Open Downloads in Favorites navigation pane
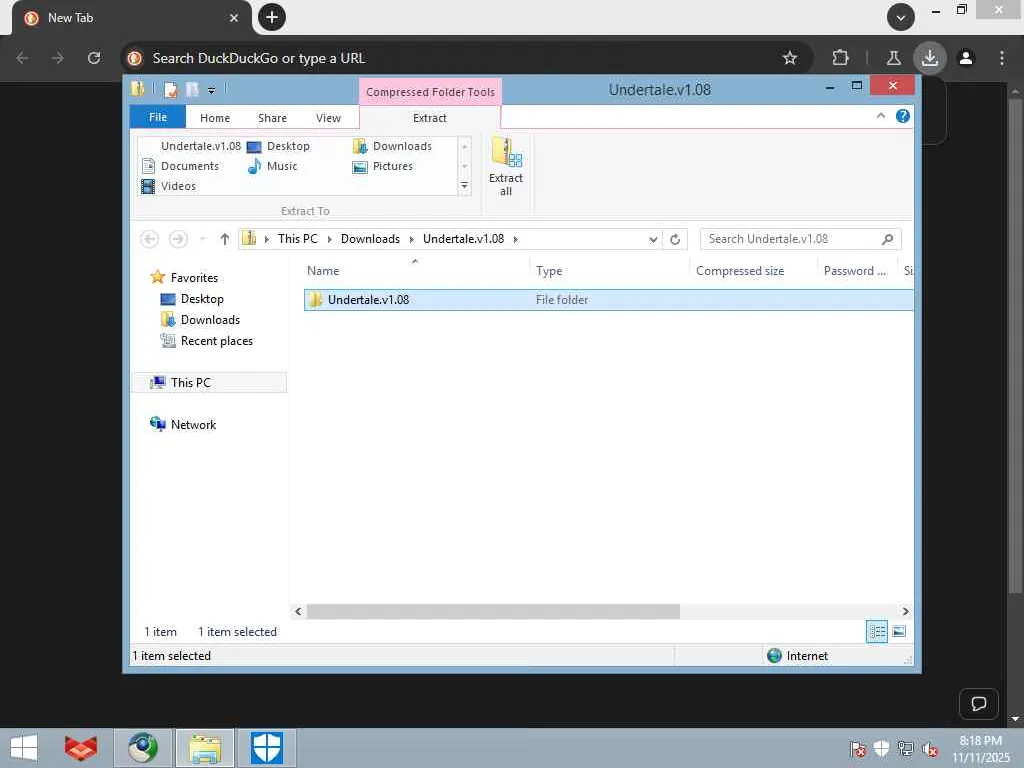 click(x=210, y=319)
